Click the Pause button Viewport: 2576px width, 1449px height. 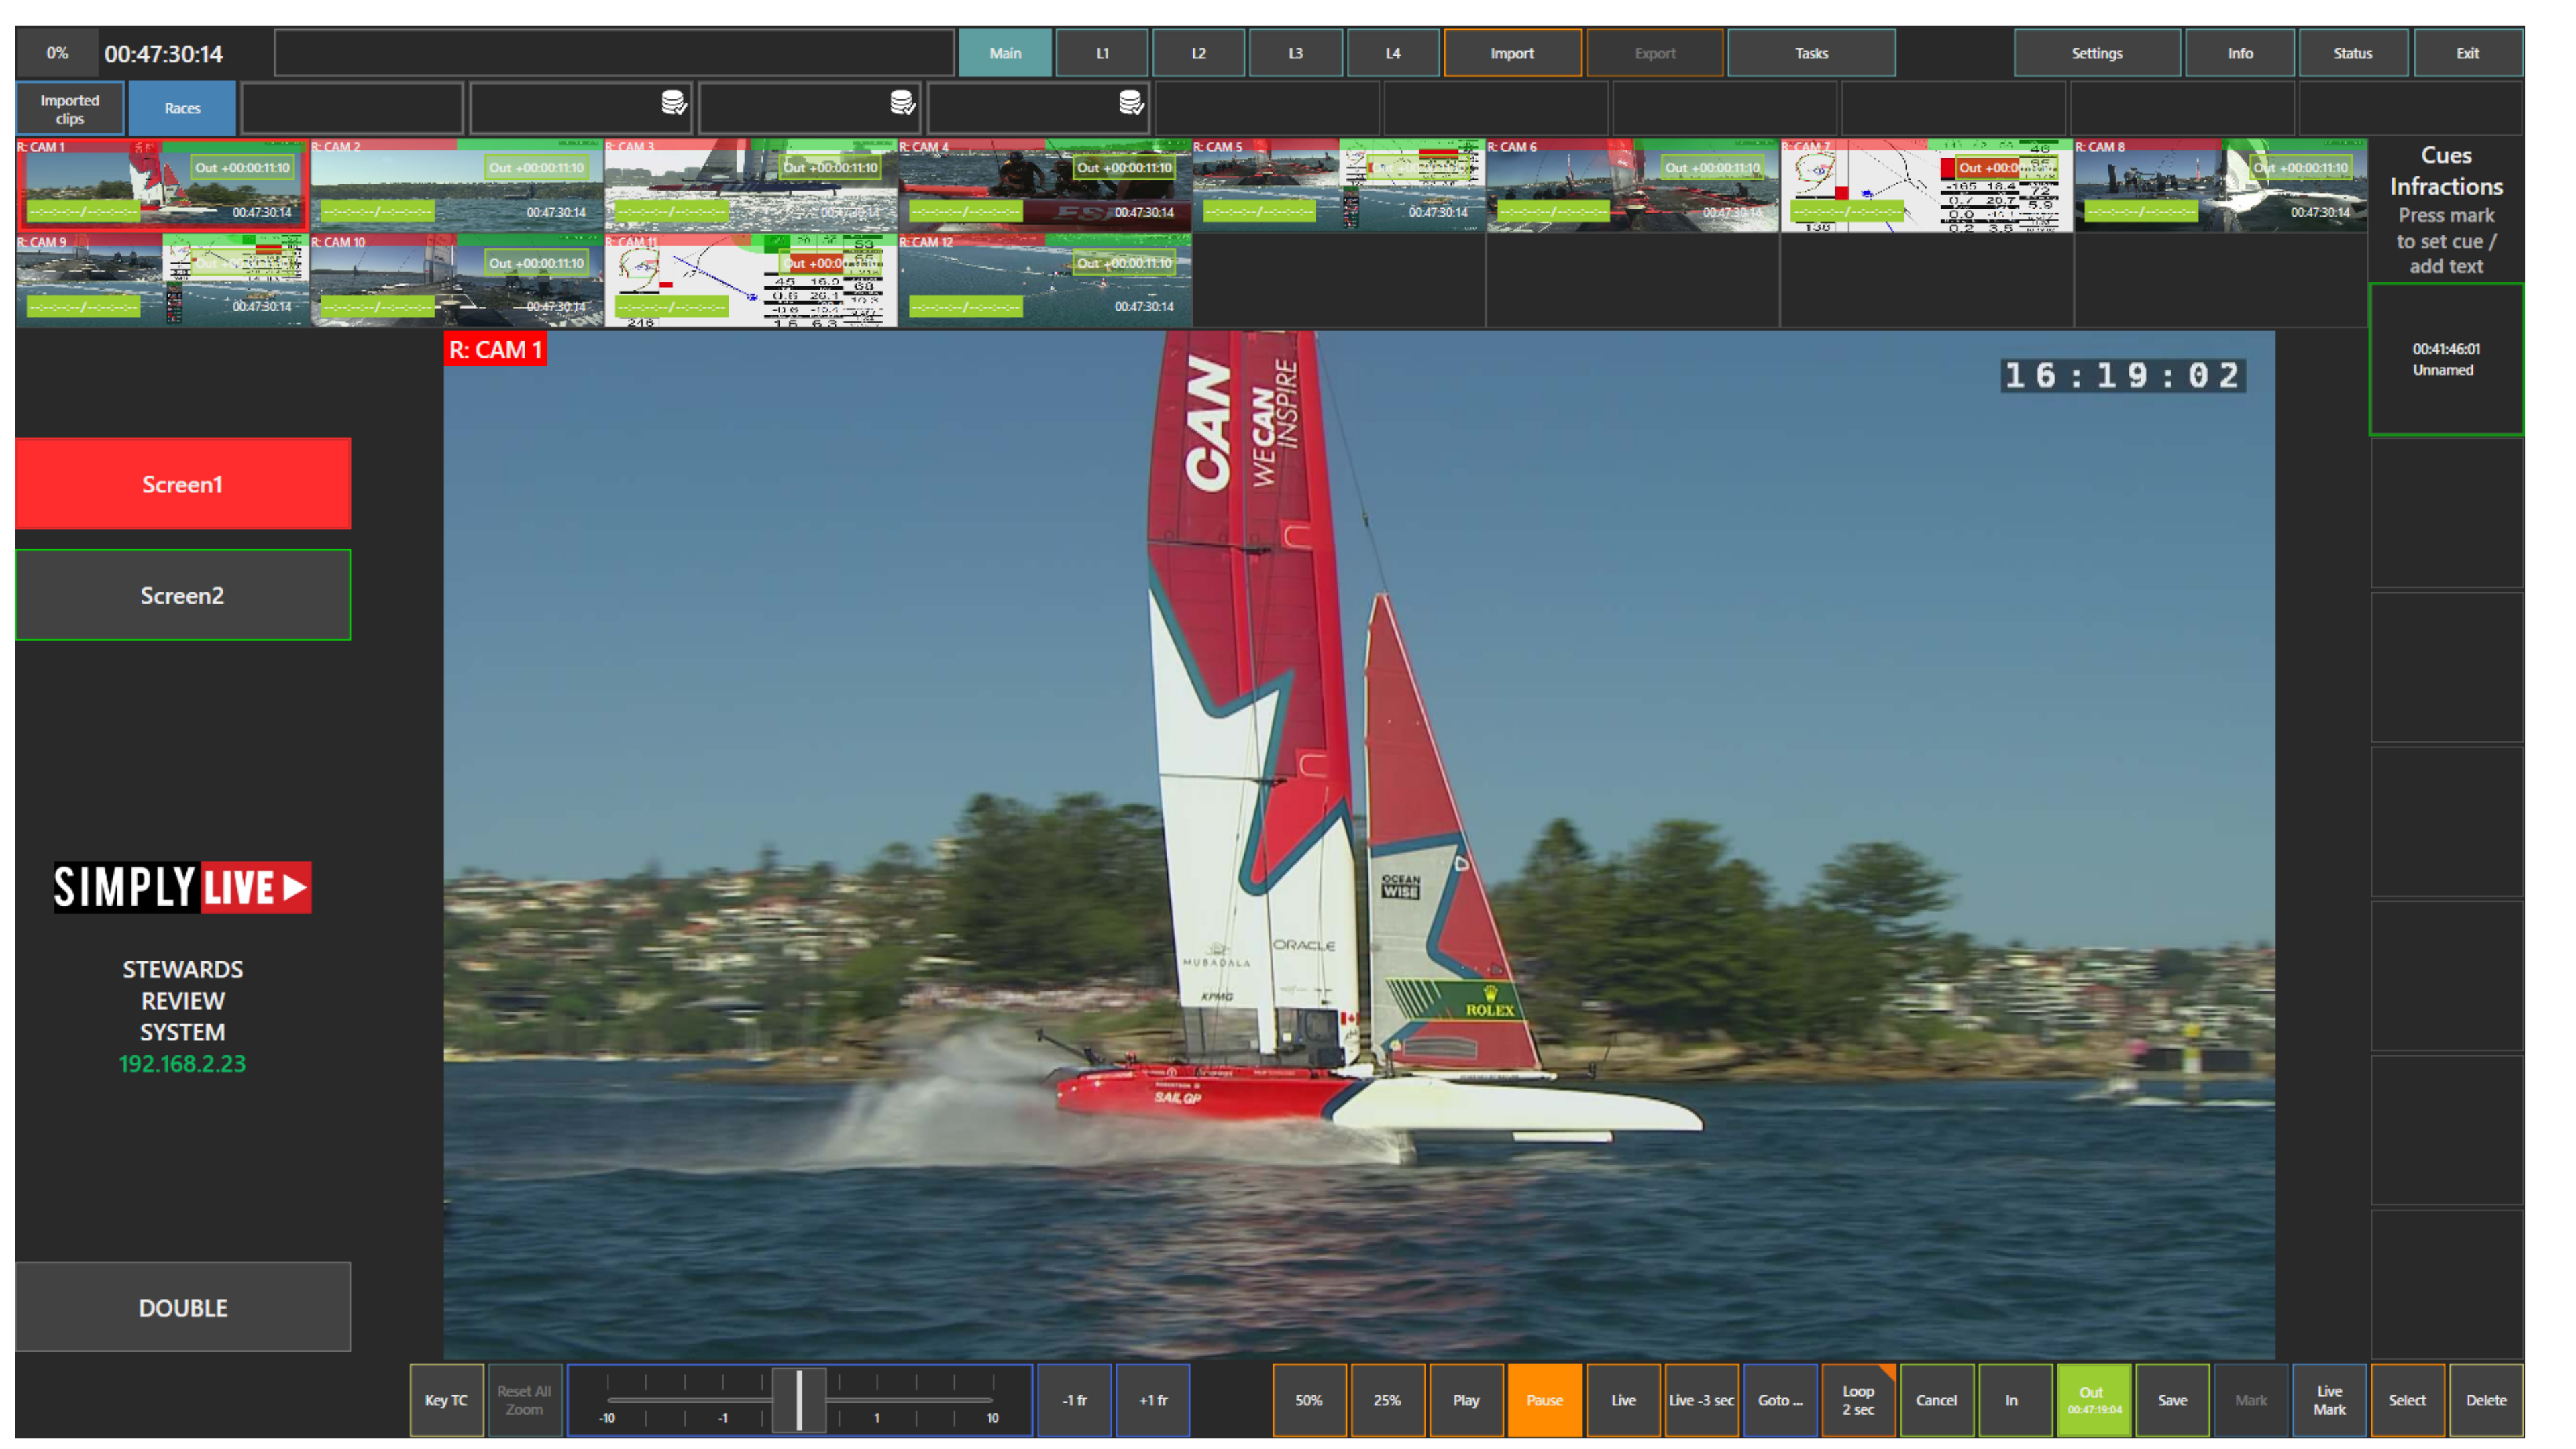click(x=1544, y=1400)
